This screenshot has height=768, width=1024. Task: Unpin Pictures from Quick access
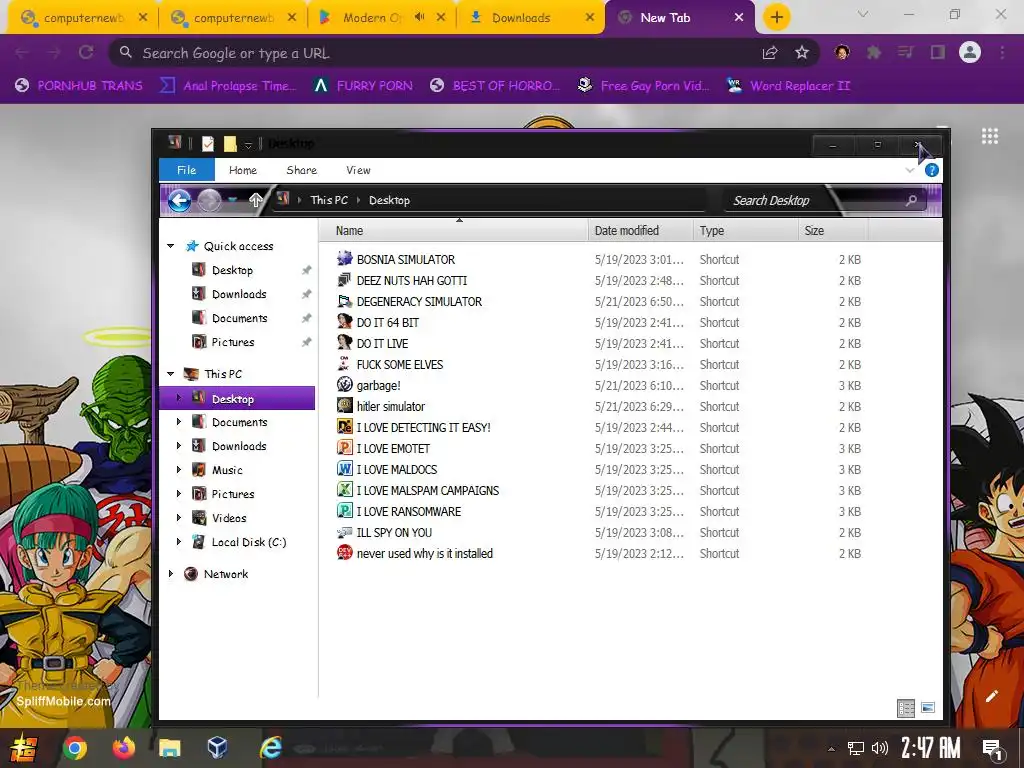tap(306, 342)
